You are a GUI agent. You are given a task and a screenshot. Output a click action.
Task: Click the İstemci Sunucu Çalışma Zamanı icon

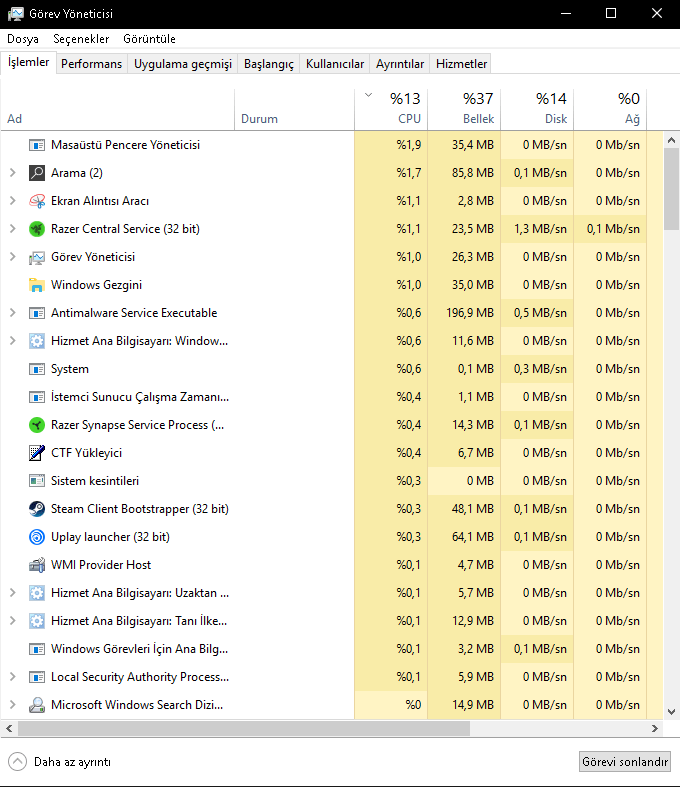pos(37,397)
